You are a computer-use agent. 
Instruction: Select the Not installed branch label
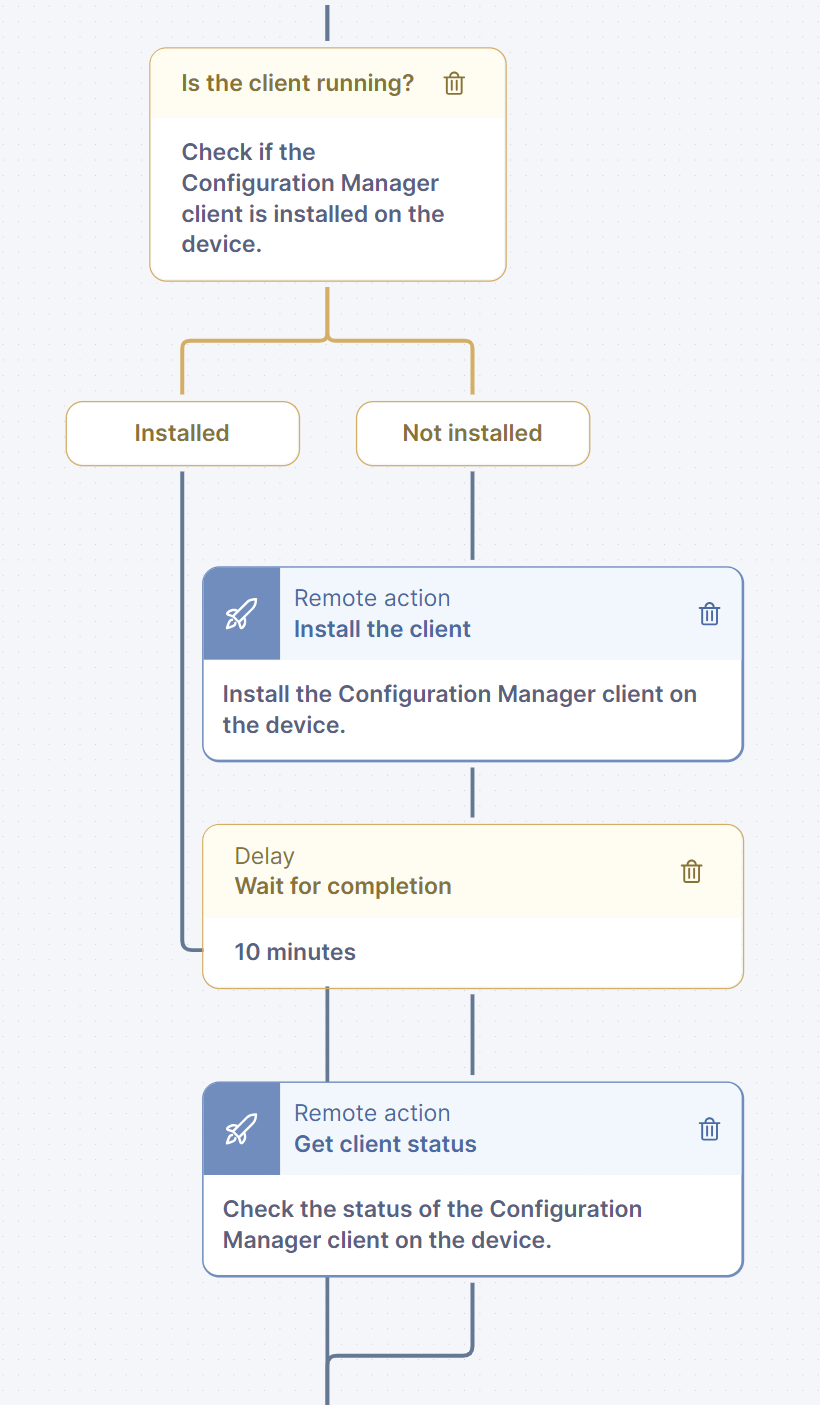click(472, 433)
